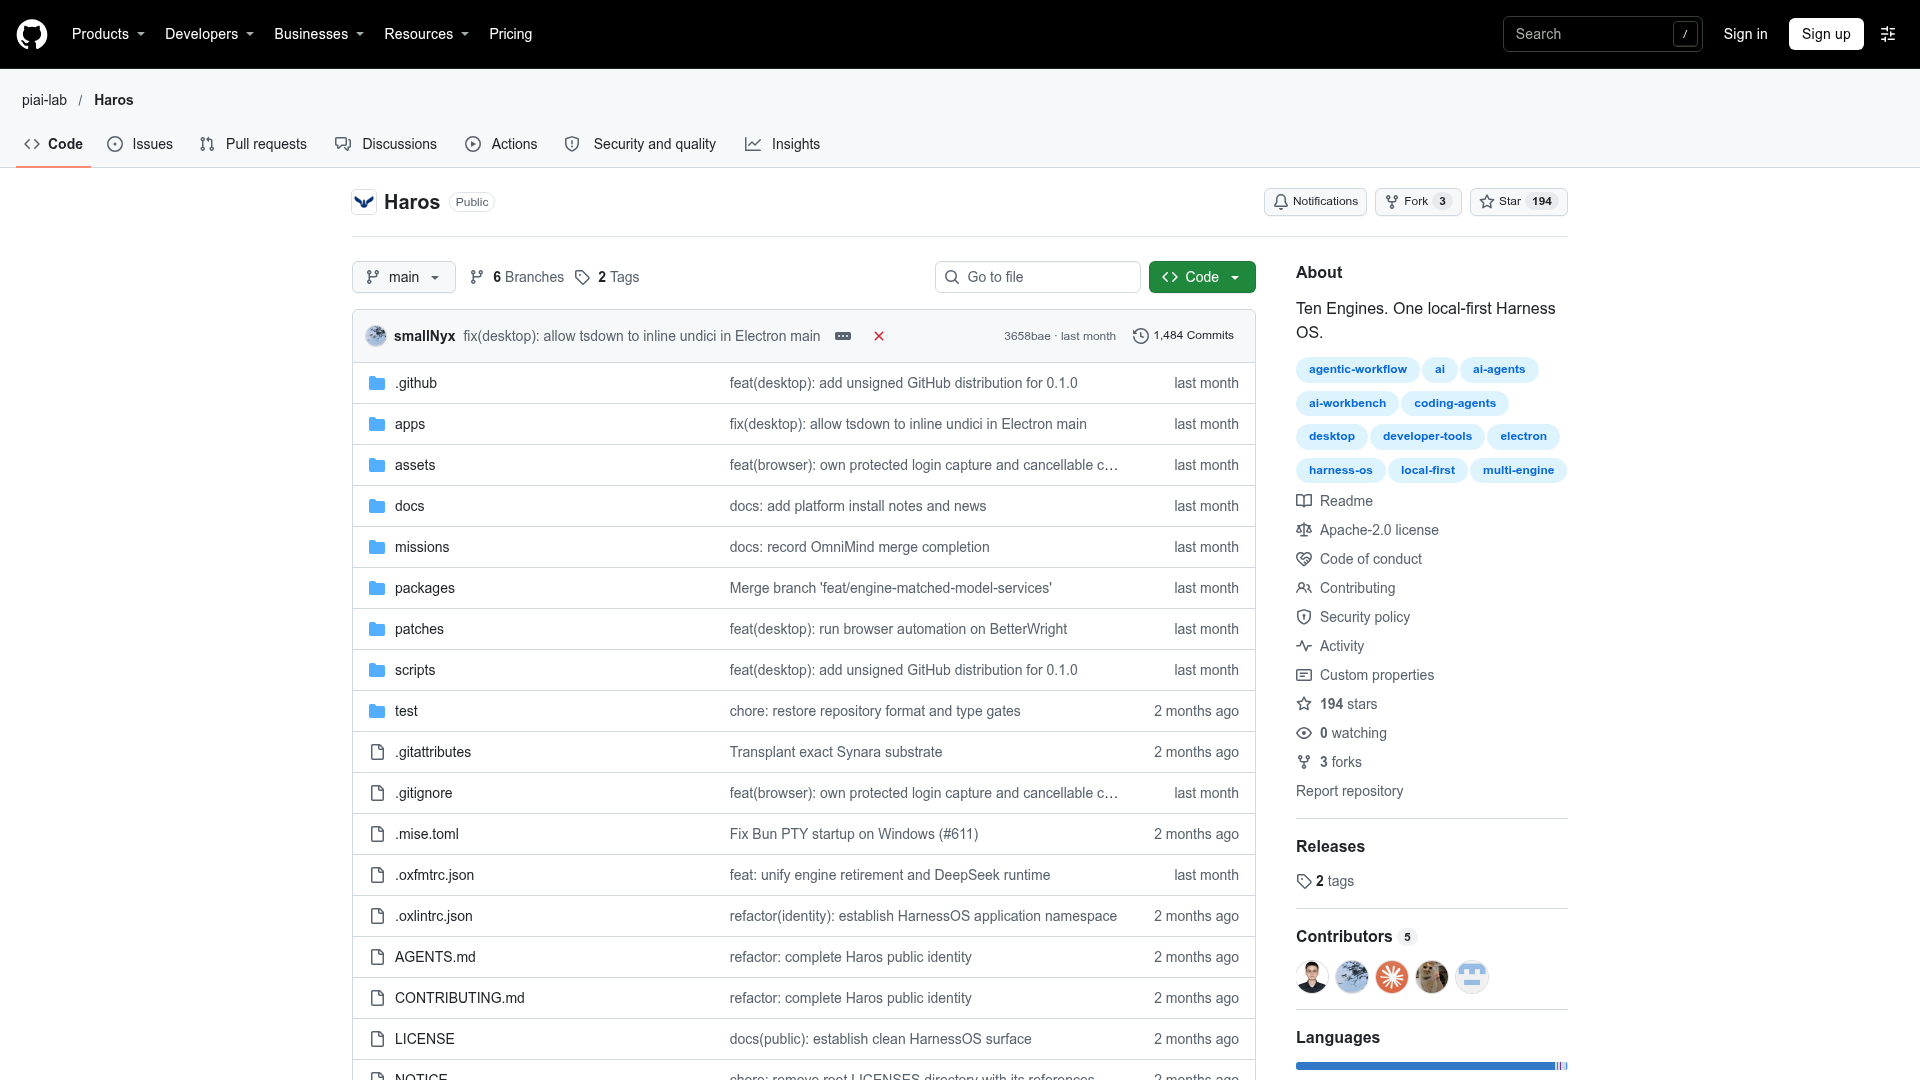The height and width of the screenshot is (1080, 1920).
Task: Click the Languages breakdown bar
Action: [1432, 1066]
